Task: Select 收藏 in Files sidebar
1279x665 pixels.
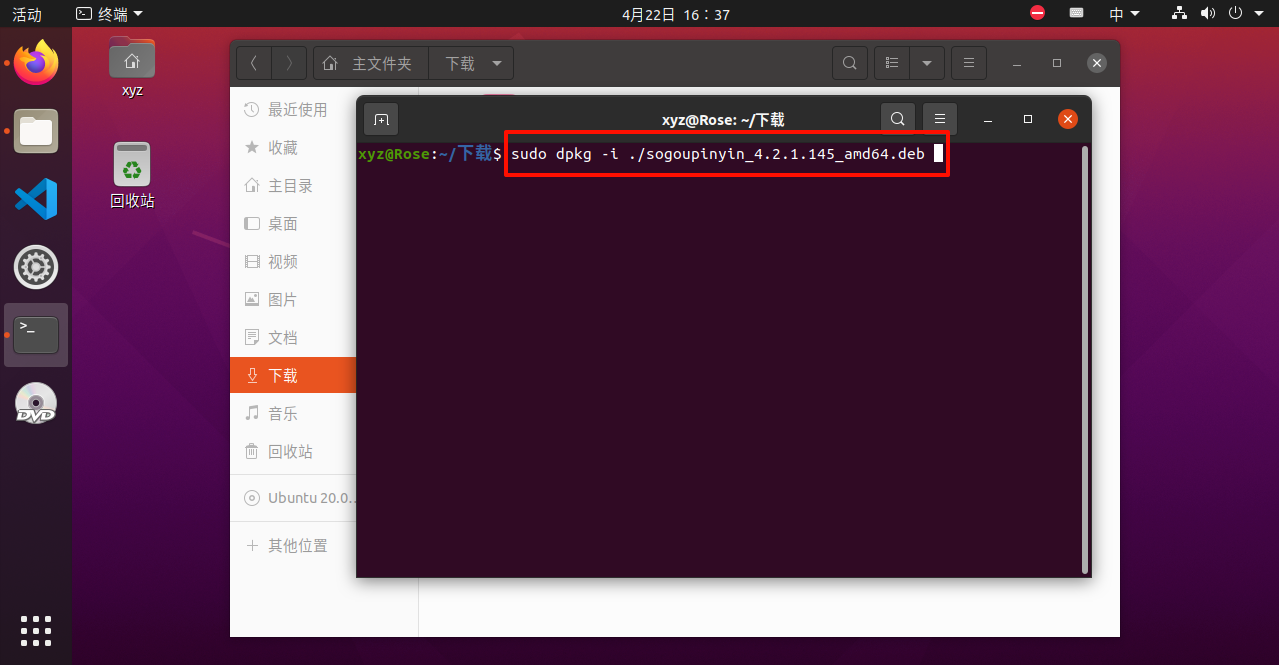Action: point(292,148)
